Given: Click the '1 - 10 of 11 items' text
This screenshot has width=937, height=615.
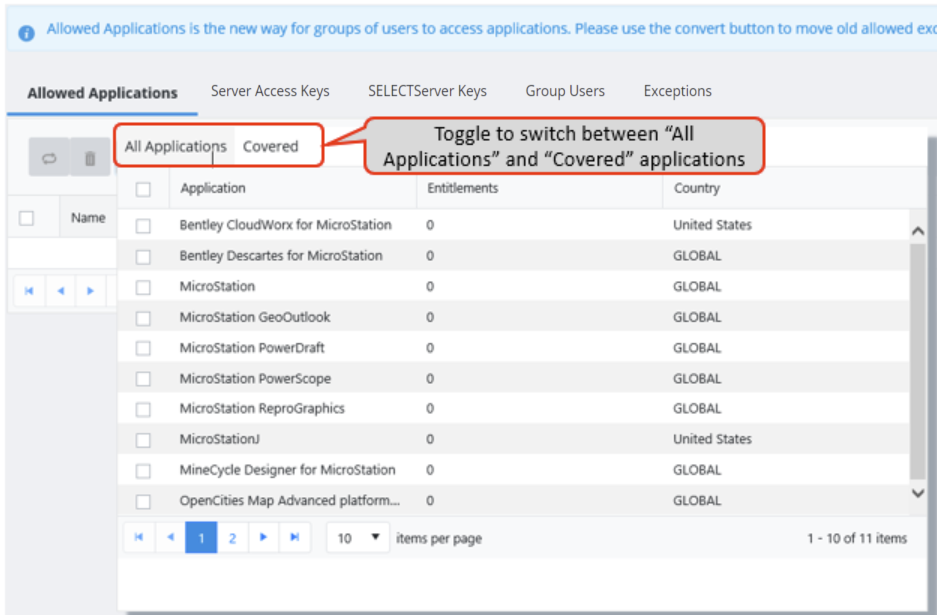Looking at the screenshot, I should (857, 538).
